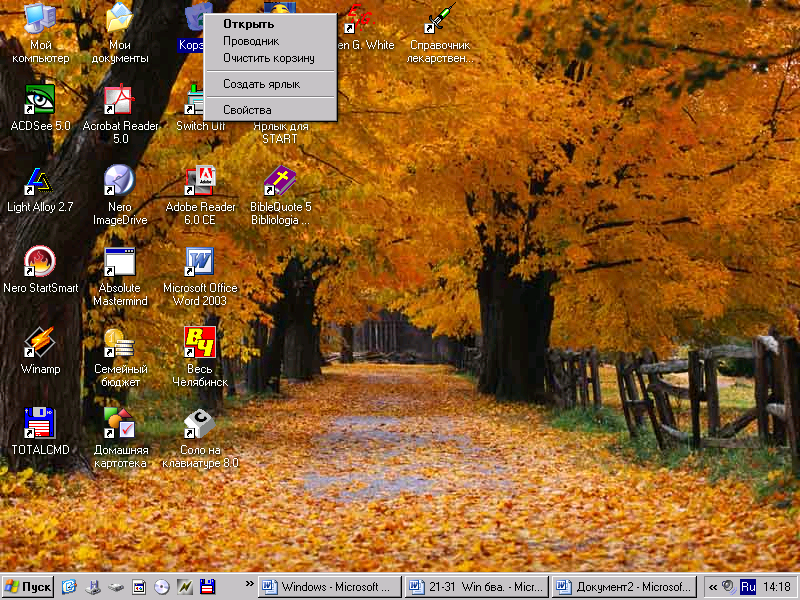This screenshot has width=800, height=600.
Task: Choose Проводник in the context menu
Action: [270, 41]
